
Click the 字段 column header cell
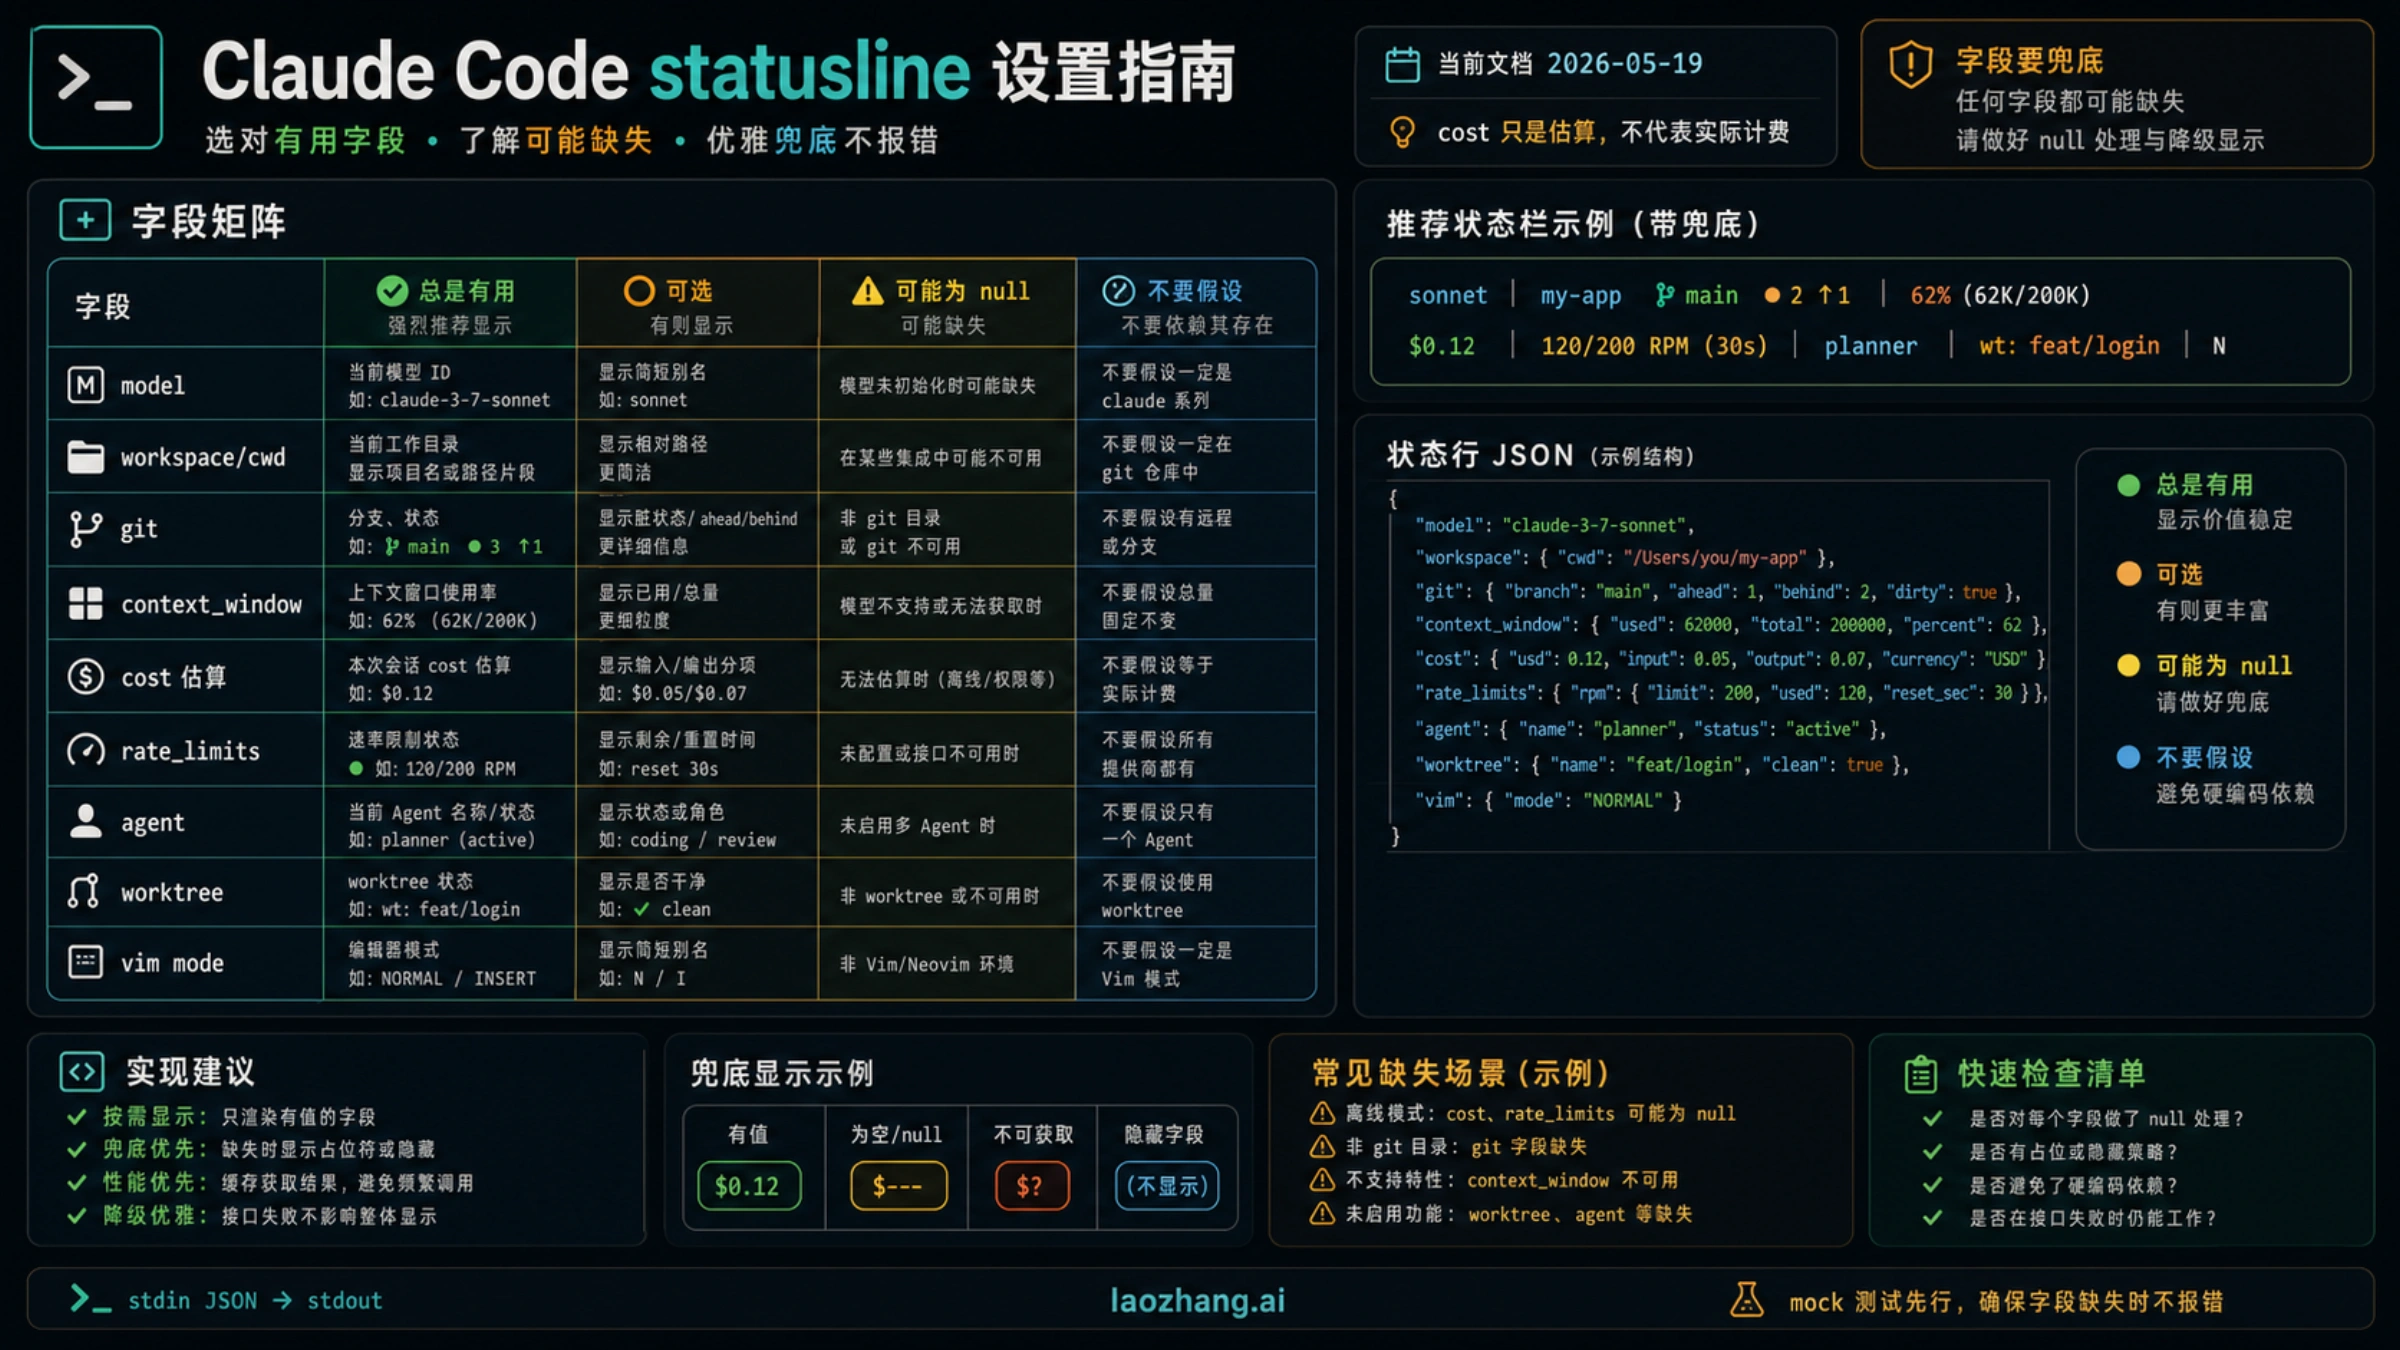pos(186,304)
